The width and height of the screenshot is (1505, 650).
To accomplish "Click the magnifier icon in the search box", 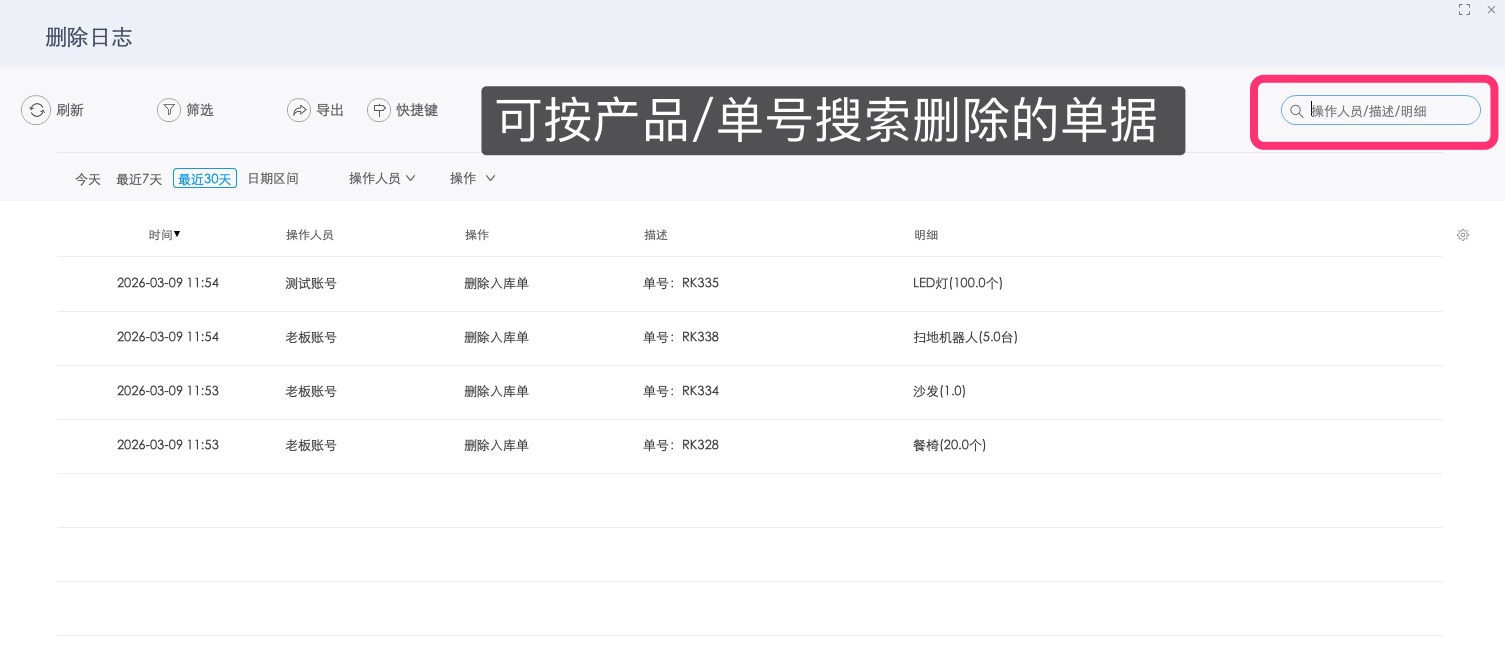I will [x=1297, y=111].
